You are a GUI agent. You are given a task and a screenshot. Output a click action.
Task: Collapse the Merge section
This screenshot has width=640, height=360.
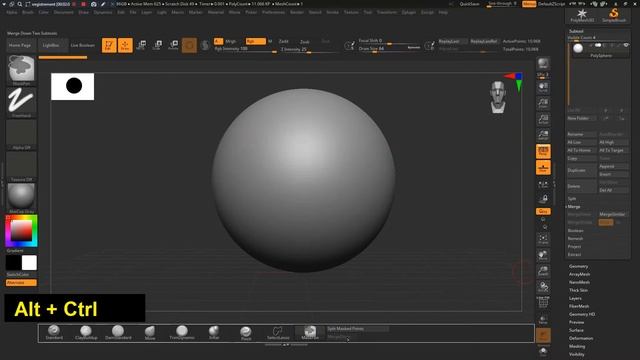pyautogui.click(x=573, y=207)
